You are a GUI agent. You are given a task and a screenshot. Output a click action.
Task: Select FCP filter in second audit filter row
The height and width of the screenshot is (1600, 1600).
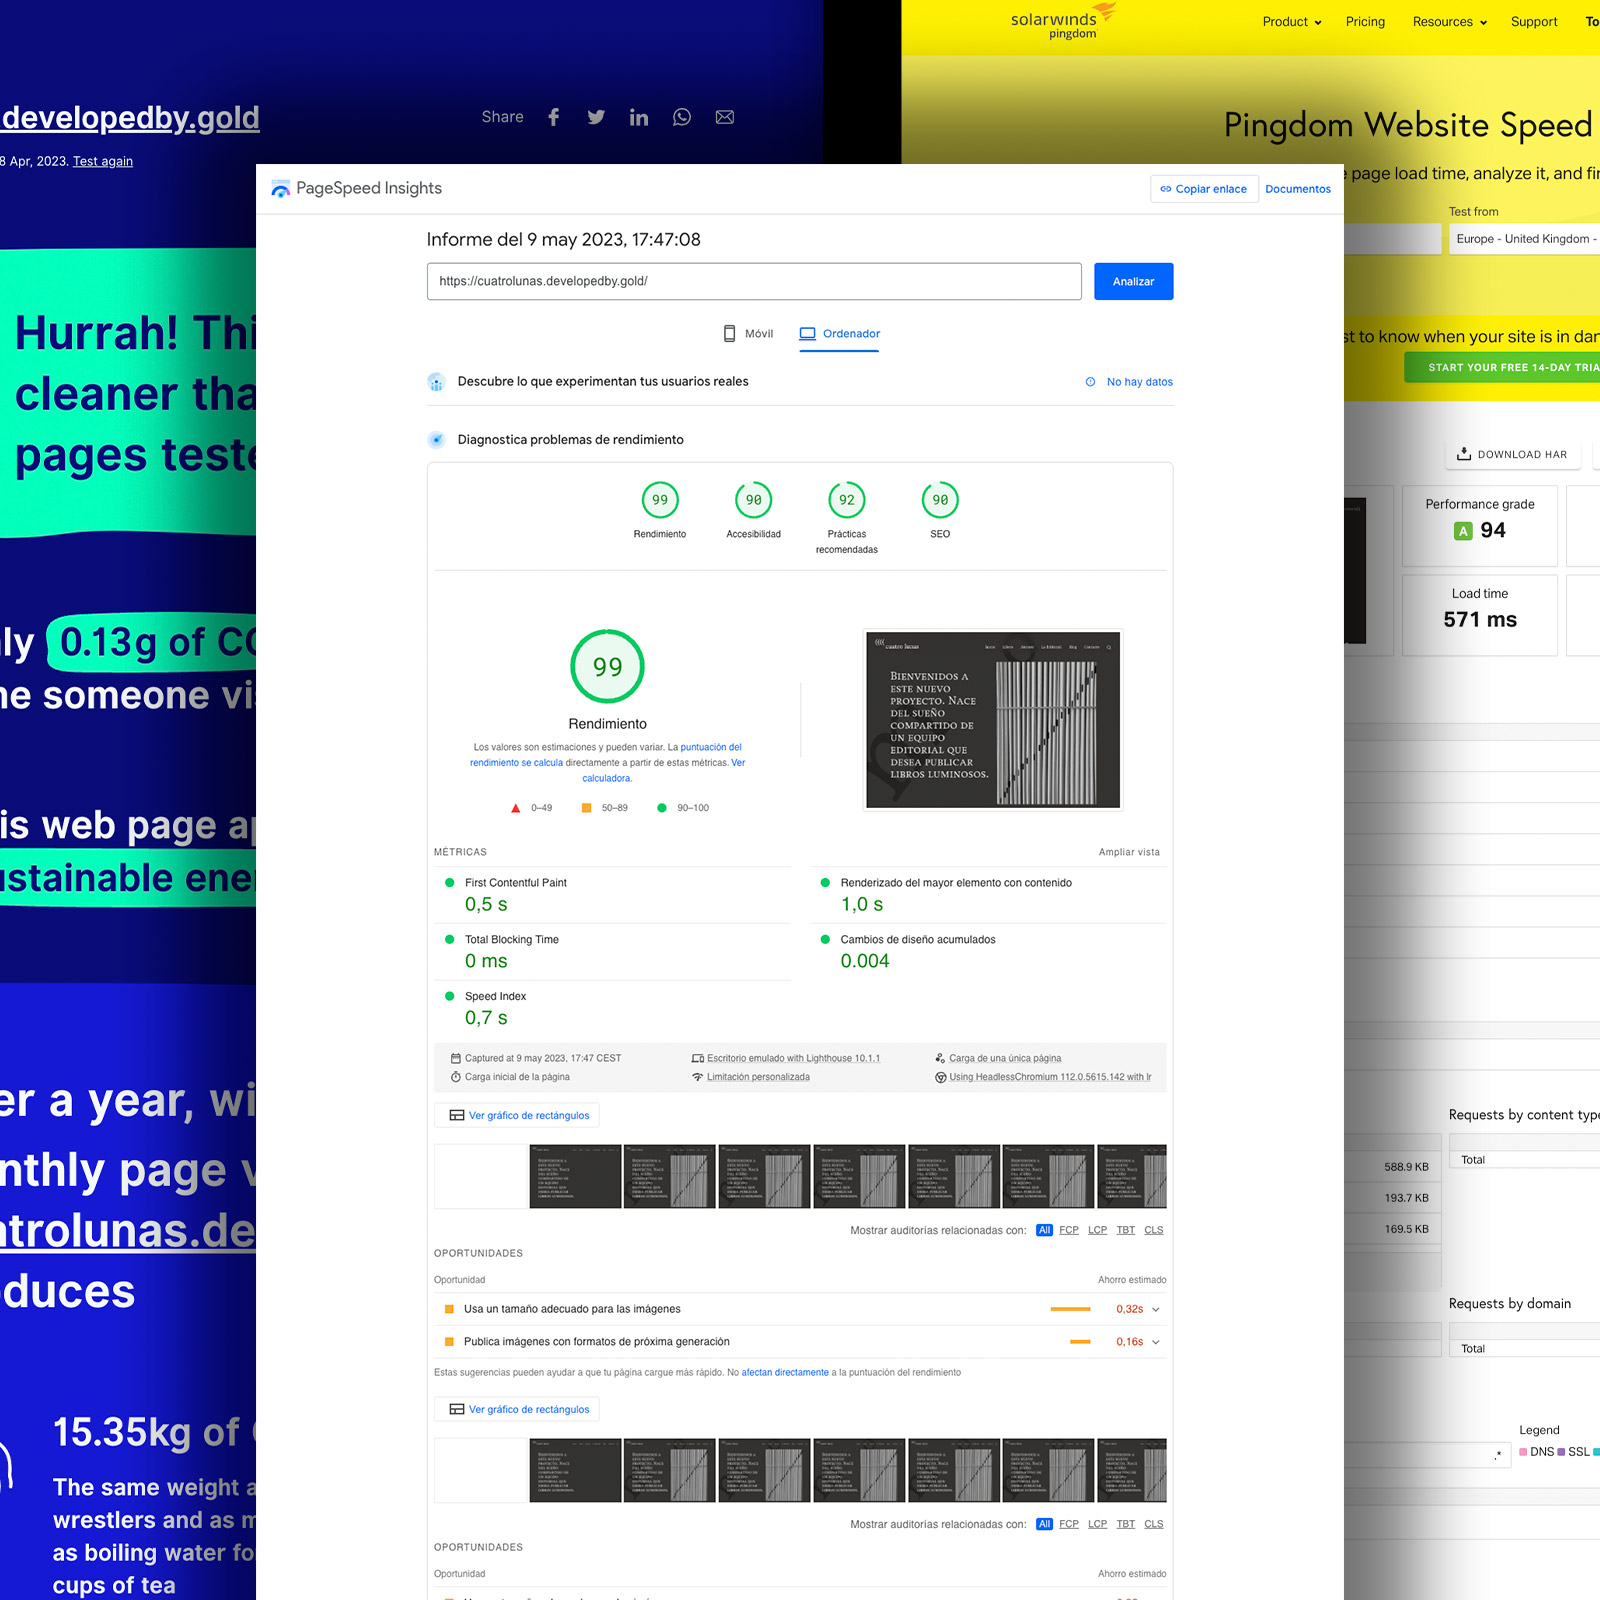pos(1069,1524)
